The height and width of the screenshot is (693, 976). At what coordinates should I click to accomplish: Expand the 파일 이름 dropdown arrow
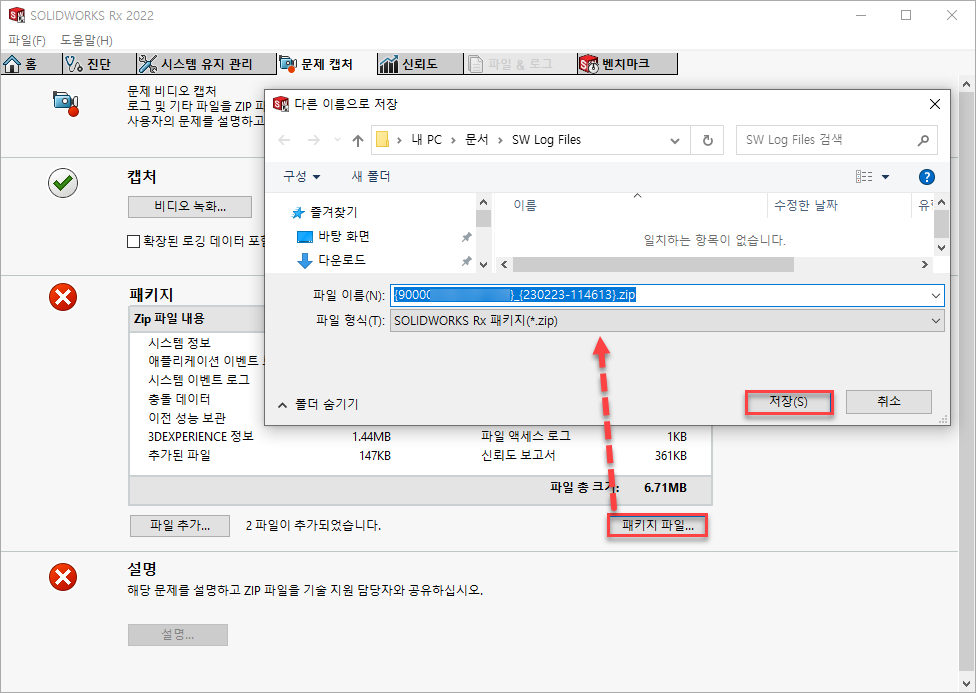pos(936,295)
